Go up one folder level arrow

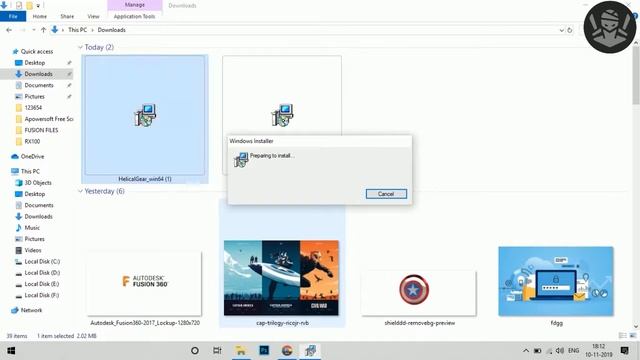43,30
